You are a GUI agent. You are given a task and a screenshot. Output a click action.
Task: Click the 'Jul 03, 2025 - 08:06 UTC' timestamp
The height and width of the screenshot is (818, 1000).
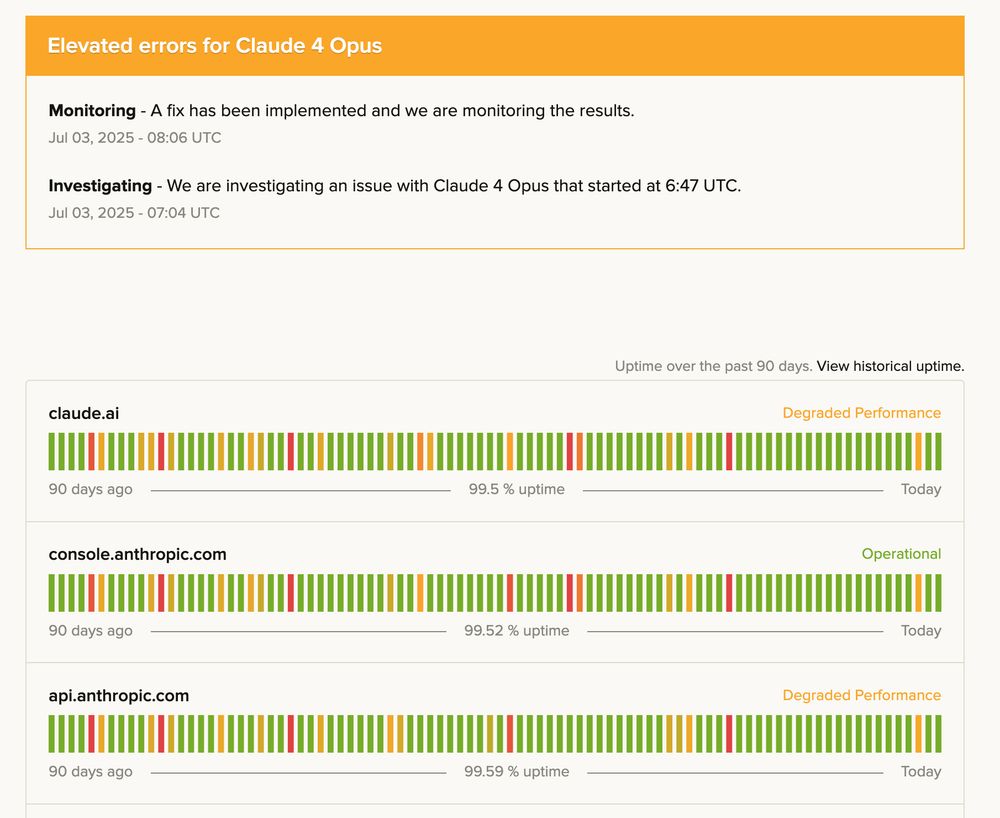(135, 138)
